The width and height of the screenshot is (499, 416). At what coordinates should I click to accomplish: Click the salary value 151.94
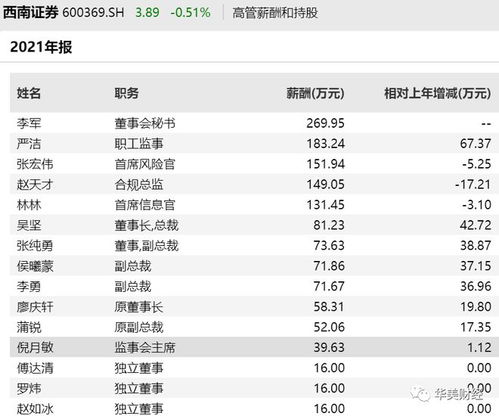tap(325, 164)
